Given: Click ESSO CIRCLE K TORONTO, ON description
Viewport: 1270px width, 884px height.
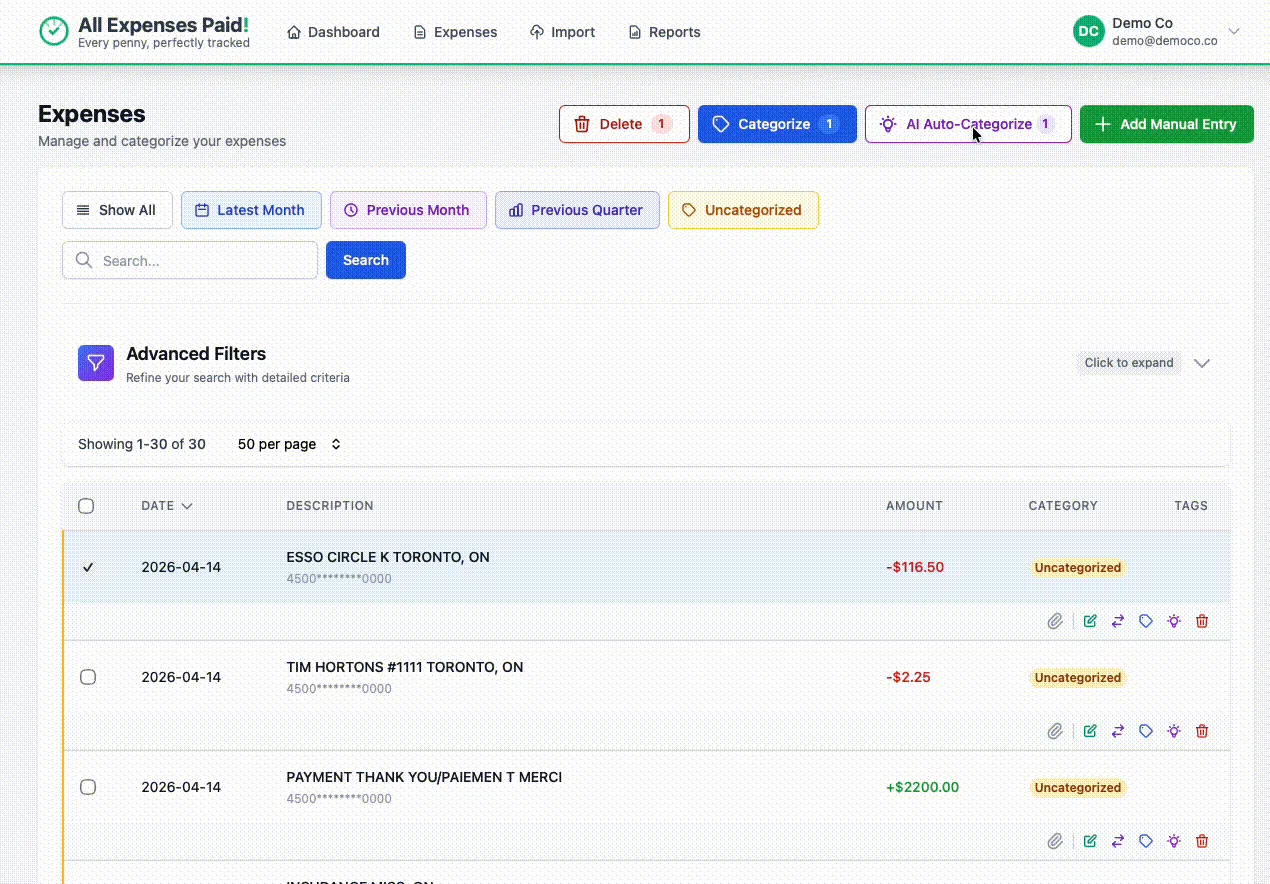Looking at the screenshot, I should [388, 557].
